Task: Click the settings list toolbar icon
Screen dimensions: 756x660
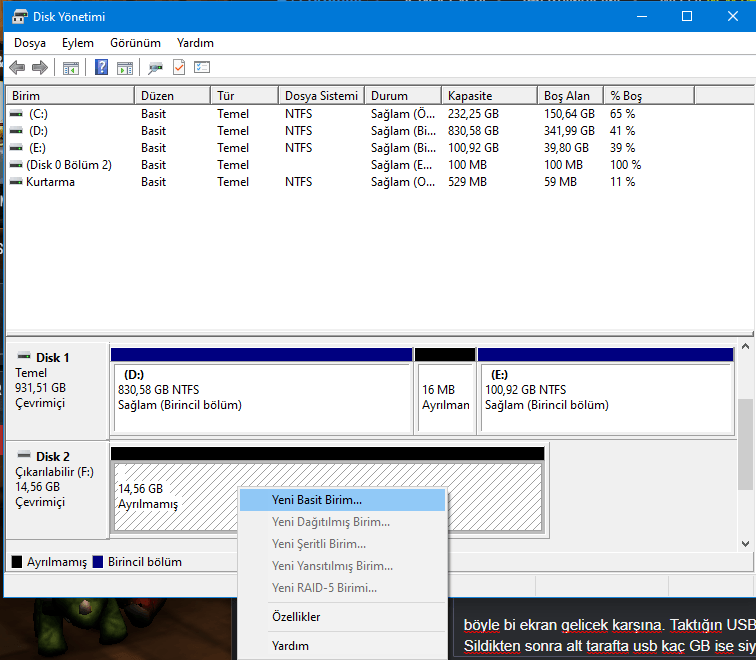Action: 202,67
